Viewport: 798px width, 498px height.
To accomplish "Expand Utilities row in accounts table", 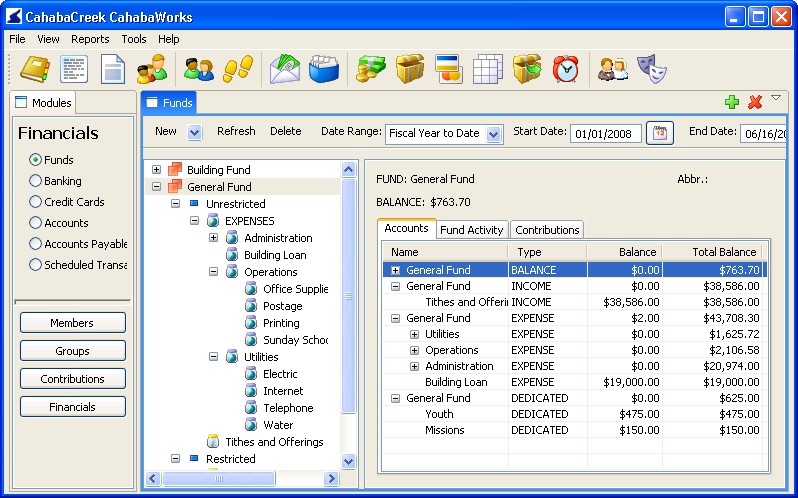I will pyautogui.click(x=415, y=334).
